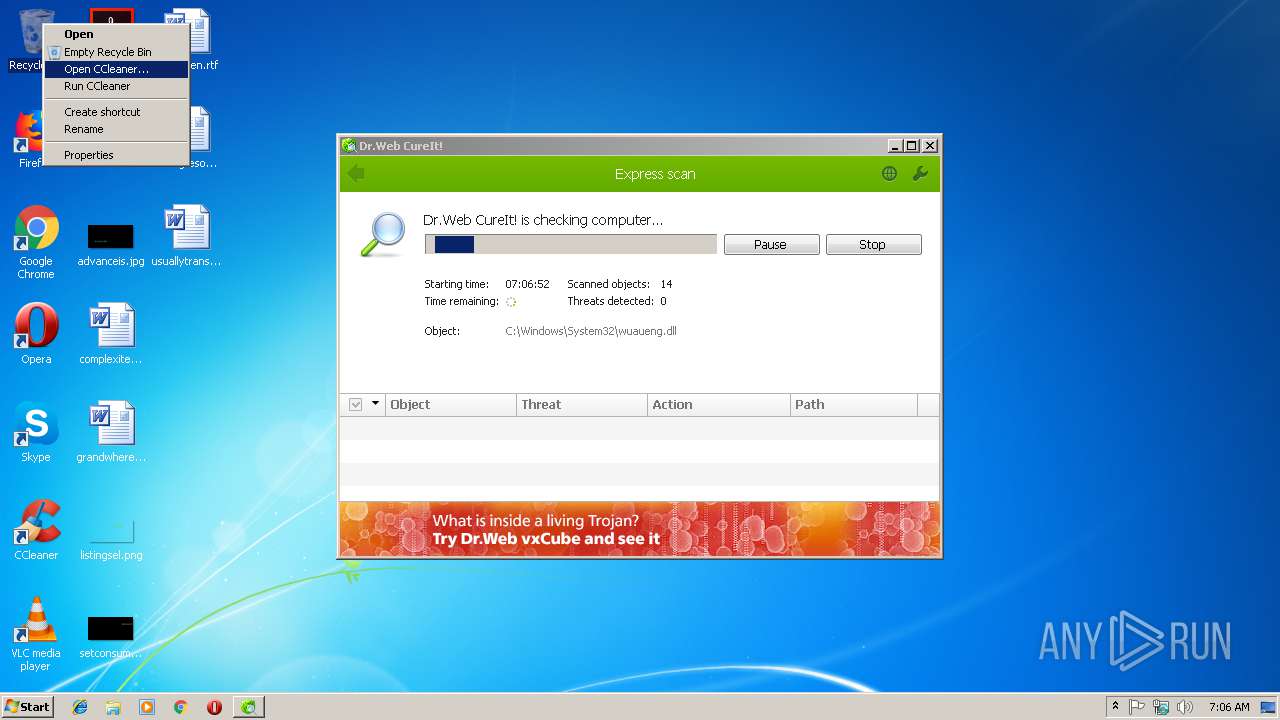Minimize the Dr.Web CureIt! window
Image resolution: width=1280 pixels, height=720 pixels.
(894, 146)
